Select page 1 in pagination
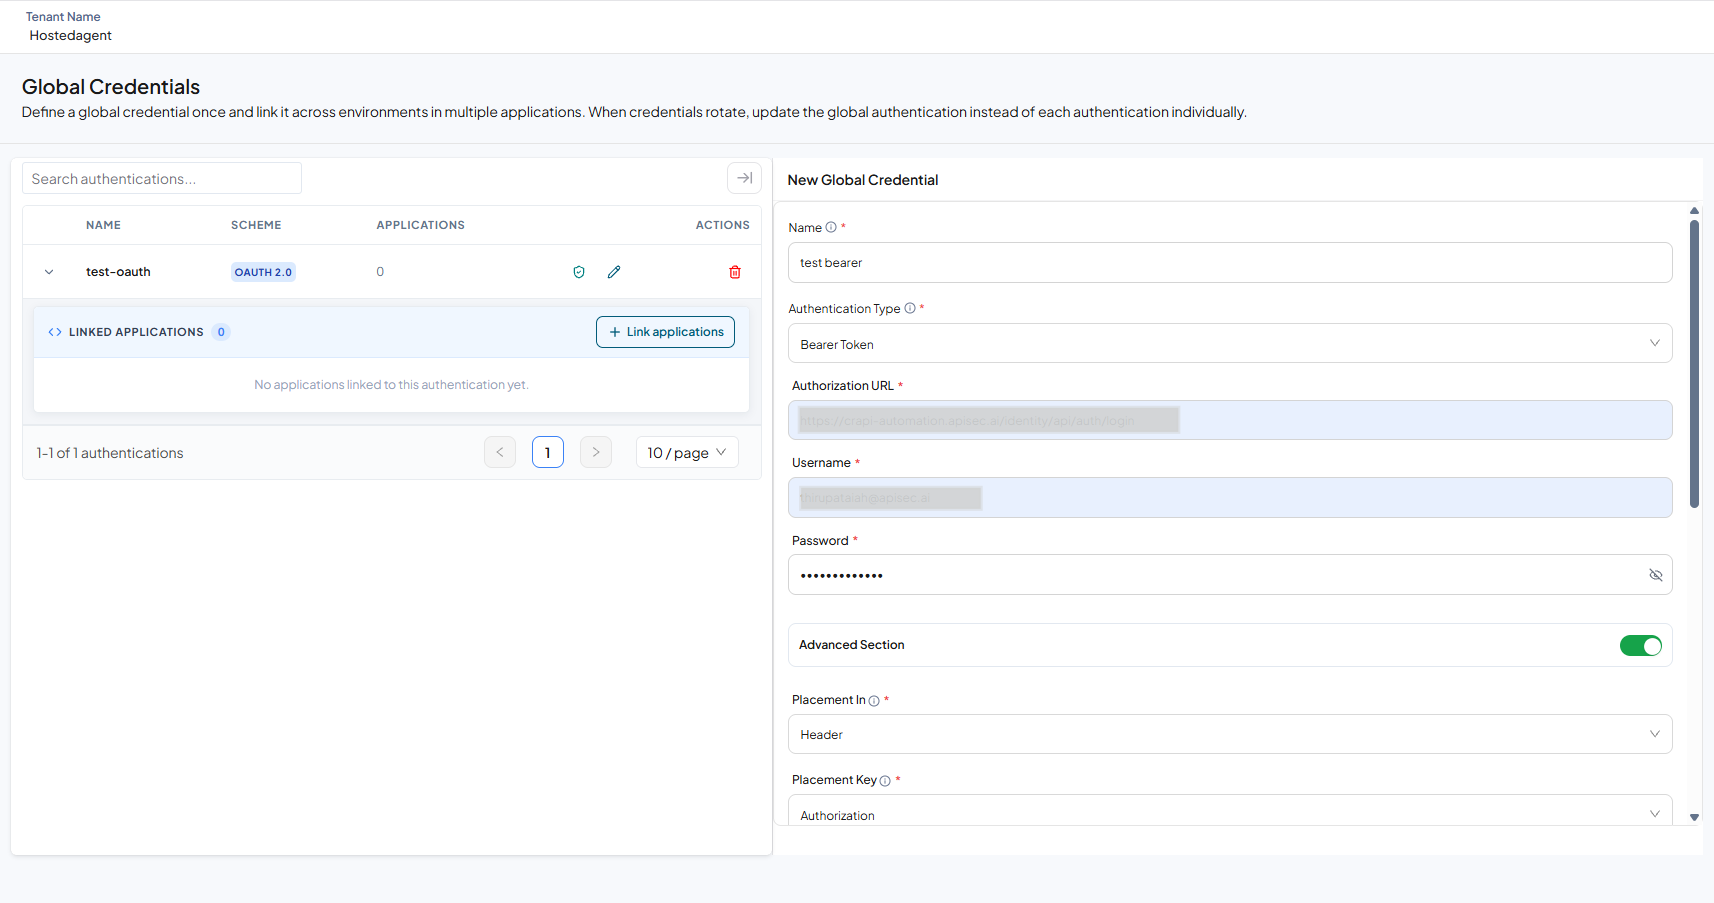Viewport: 1714px width, 903px height. (548, 452)
